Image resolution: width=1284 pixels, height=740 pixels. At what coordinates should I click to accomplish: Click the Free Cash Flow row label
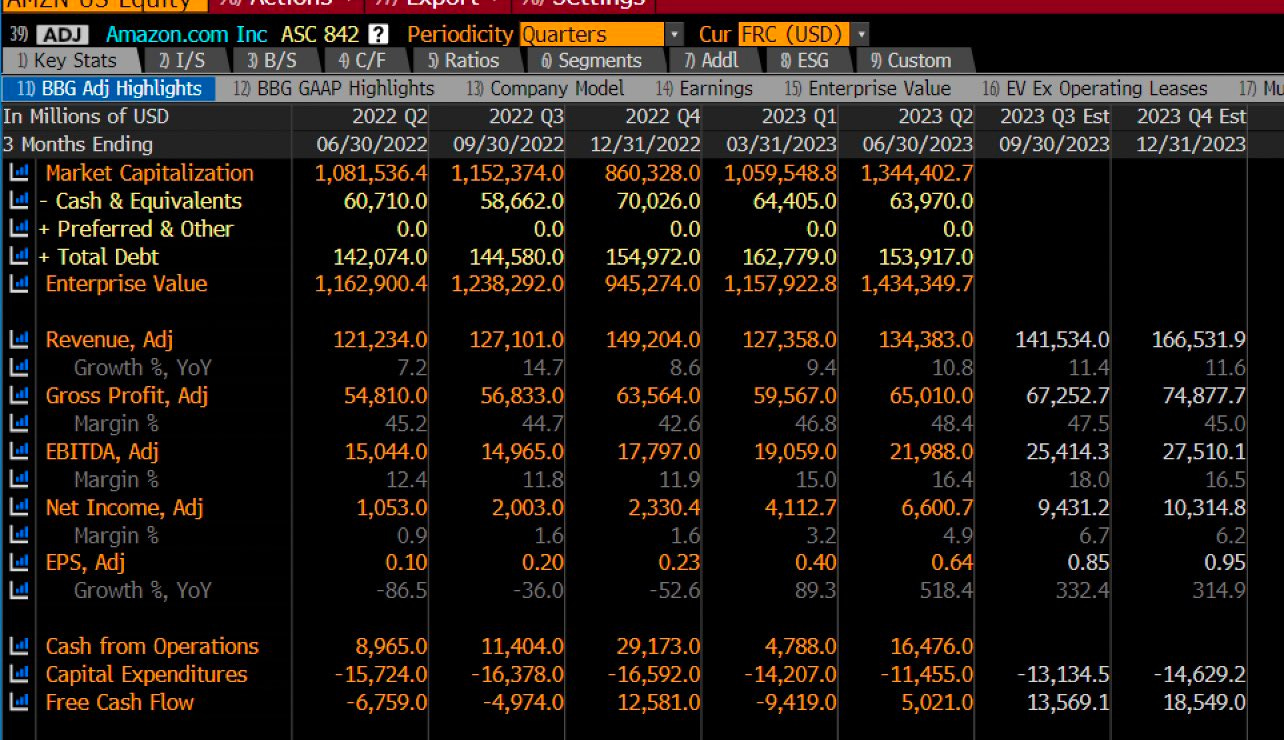(120, 703)
